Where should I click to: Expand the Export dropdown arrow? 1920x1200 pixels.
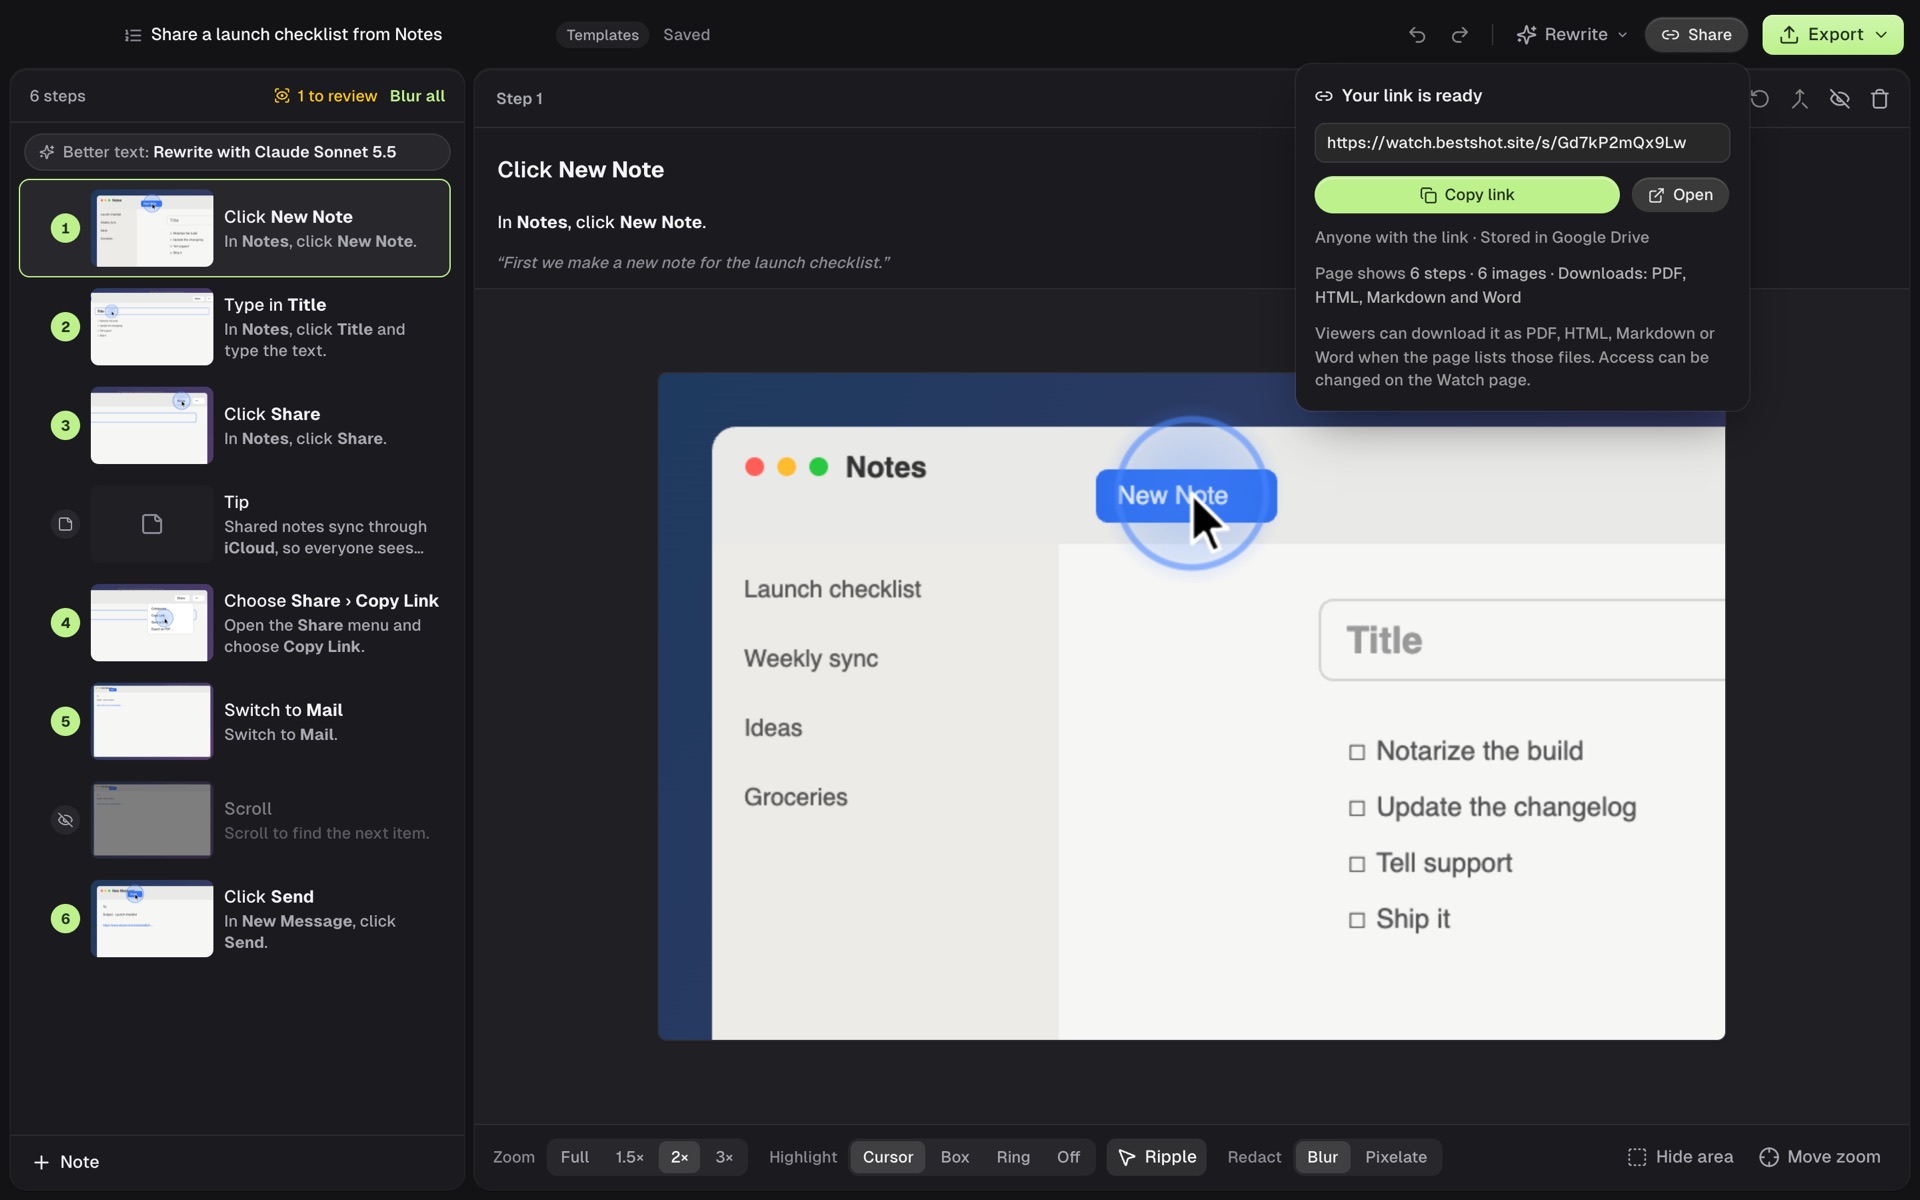1881,35
